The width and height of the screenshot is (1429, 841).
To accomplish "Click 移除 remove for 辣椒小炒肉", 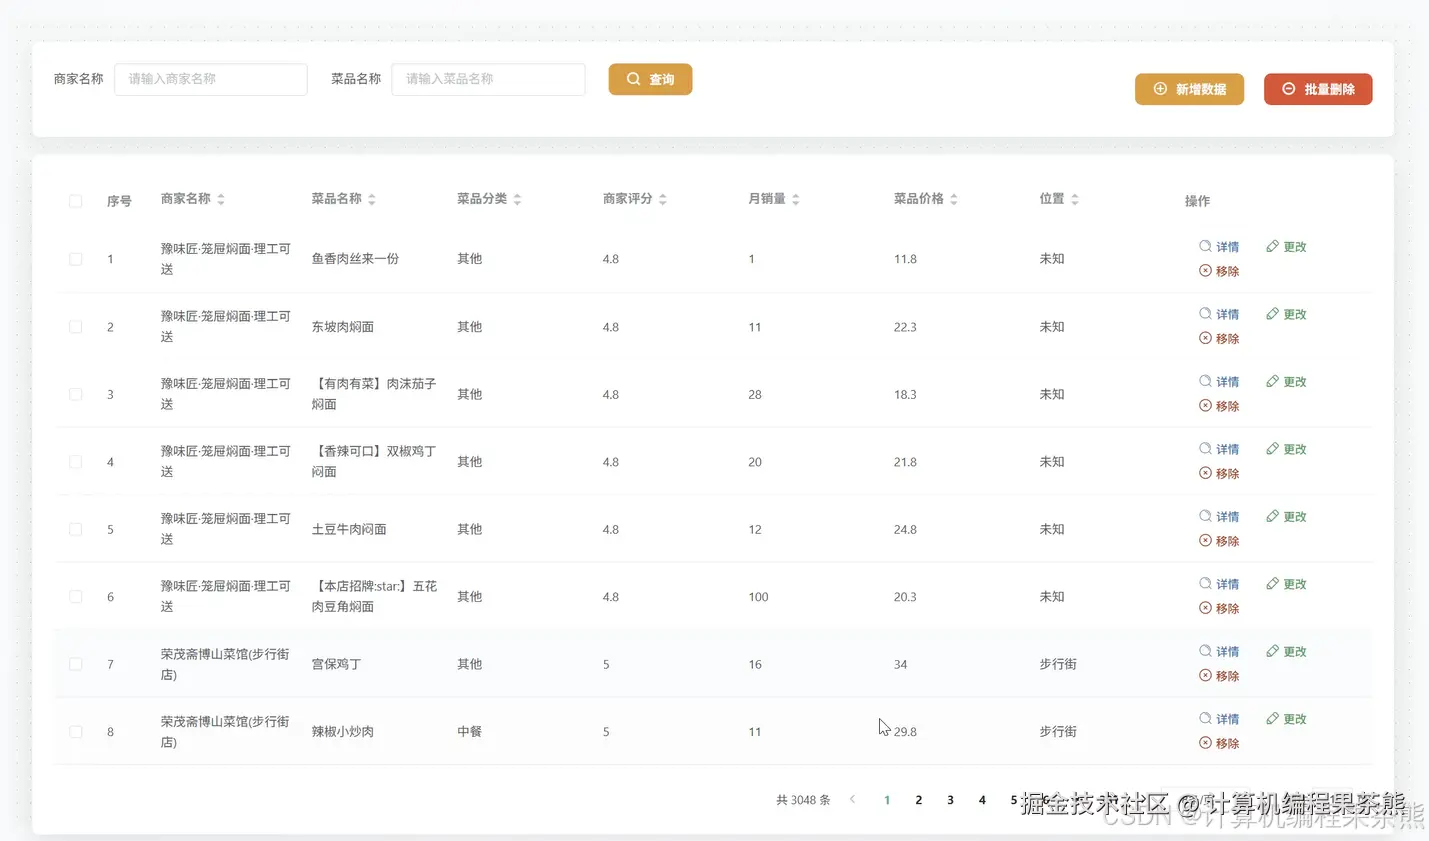I will 1219,744.
